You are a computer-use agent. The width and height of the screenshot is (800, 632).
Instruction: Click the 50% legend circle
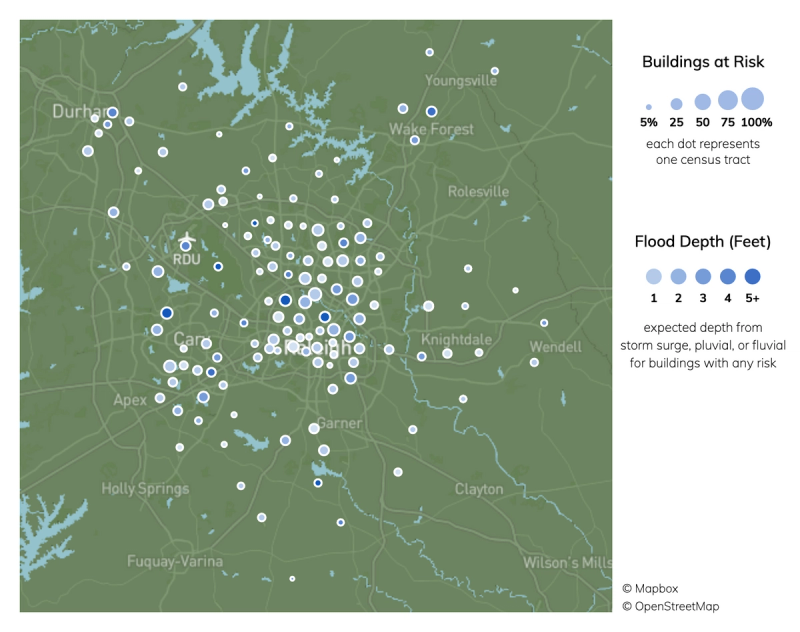(702, 100)
